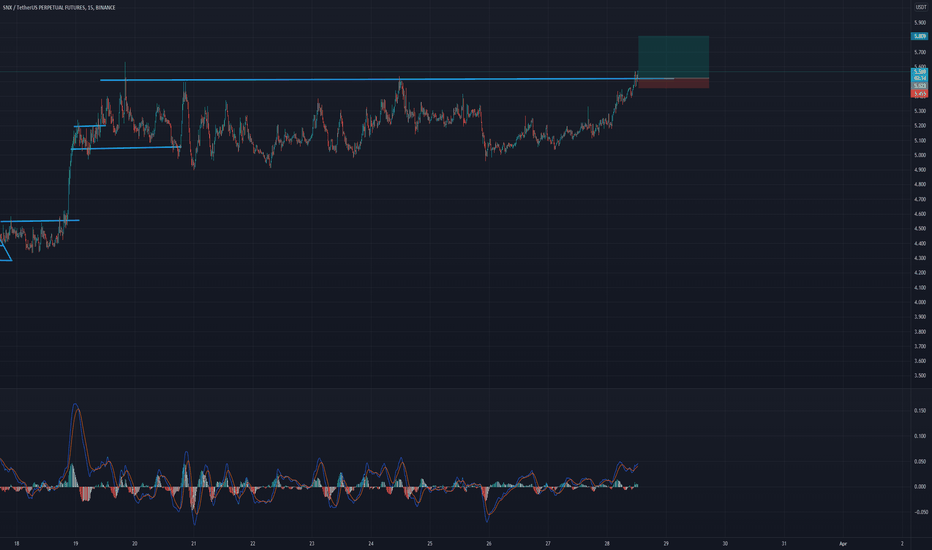932x550 pixels.
Task: Click the 4.000 price axis label
Action: tap(920, 302)
